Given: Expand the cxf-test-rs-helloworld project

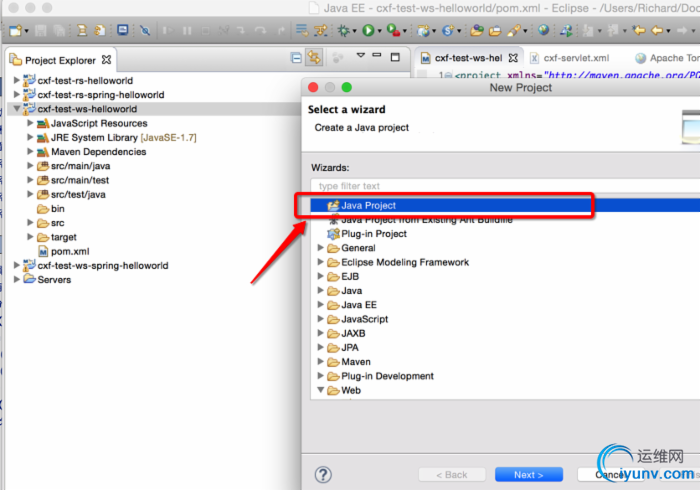Looking at the screenshot, I should click(x=17, y=80).
